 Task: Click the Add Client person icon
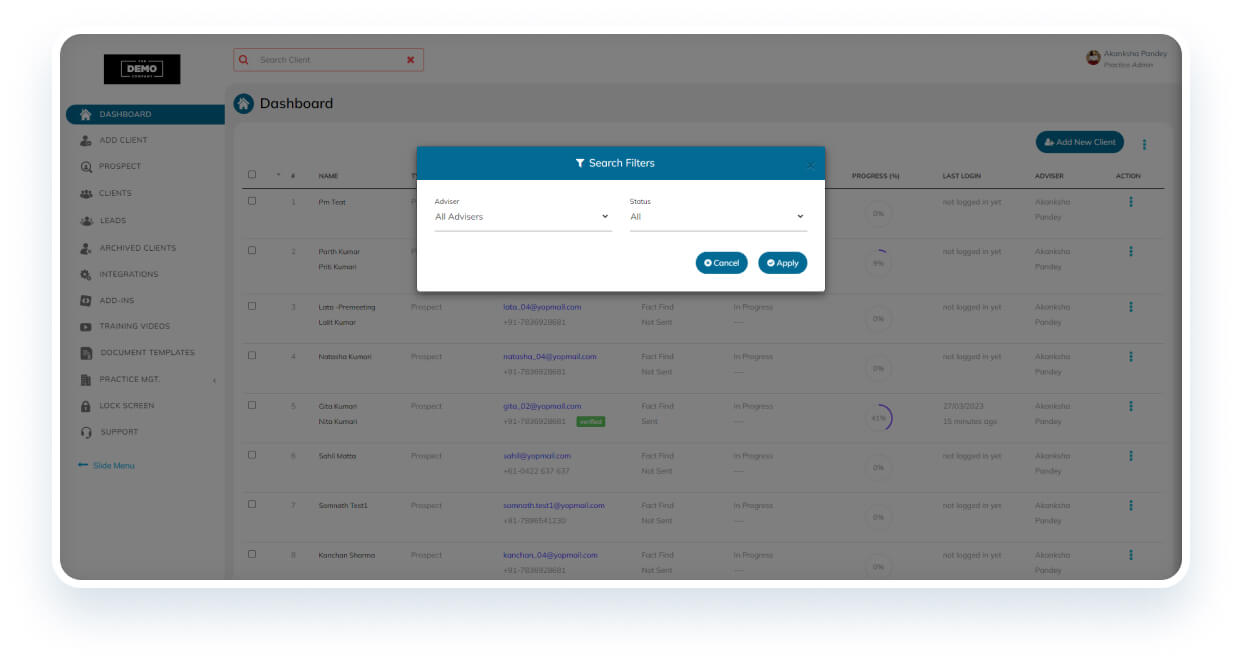pos(86,141)
